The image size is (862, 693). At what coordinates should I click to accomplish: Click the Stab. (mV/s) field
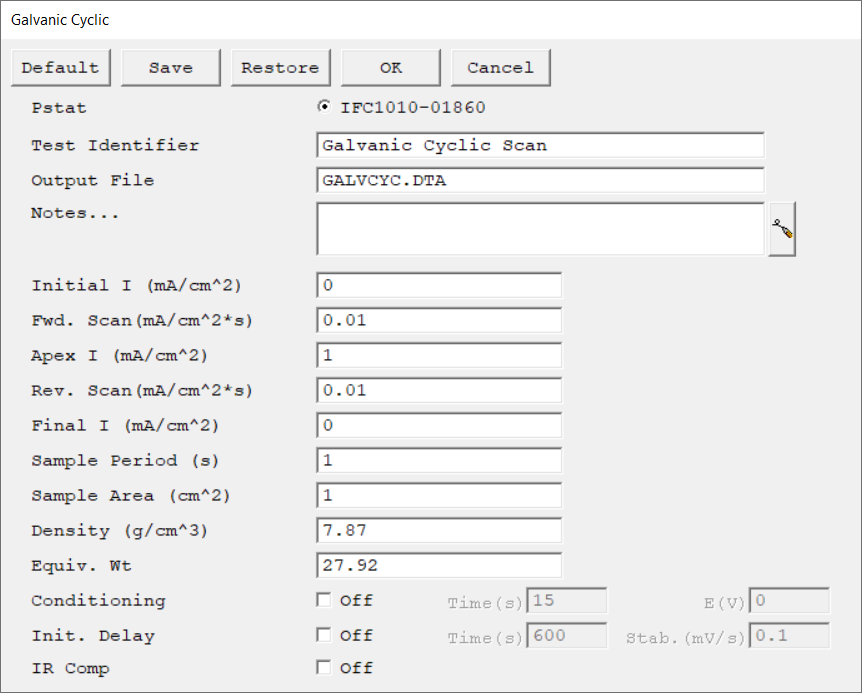[789, 636]
